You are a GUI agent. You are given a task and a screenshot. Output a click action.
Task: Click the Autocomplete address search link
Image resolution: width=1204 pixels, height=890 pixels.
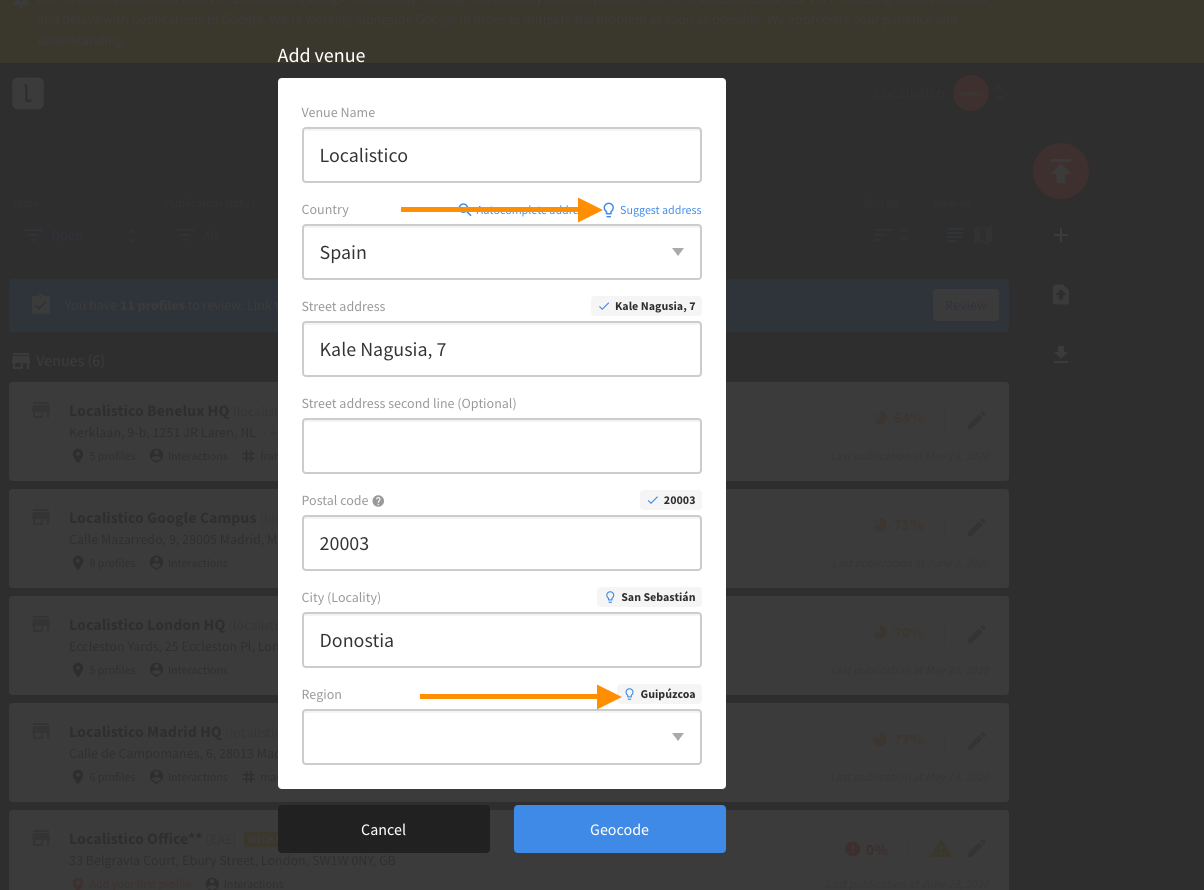coord(520,210)
